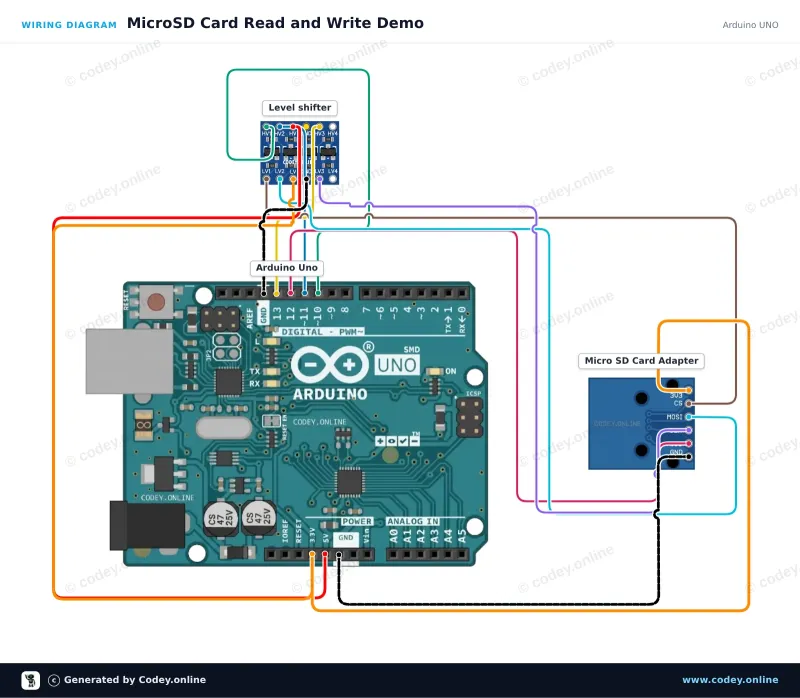Click the level shifter LV4 pin

point(333,179)
